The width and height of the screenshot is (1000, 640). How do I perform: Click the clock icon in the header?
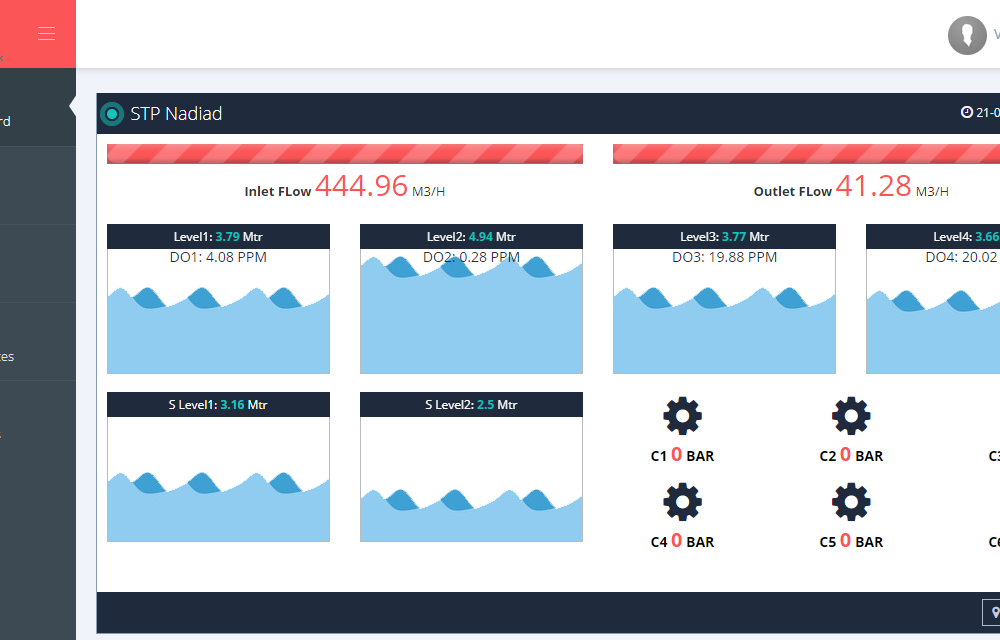(966, 113)
